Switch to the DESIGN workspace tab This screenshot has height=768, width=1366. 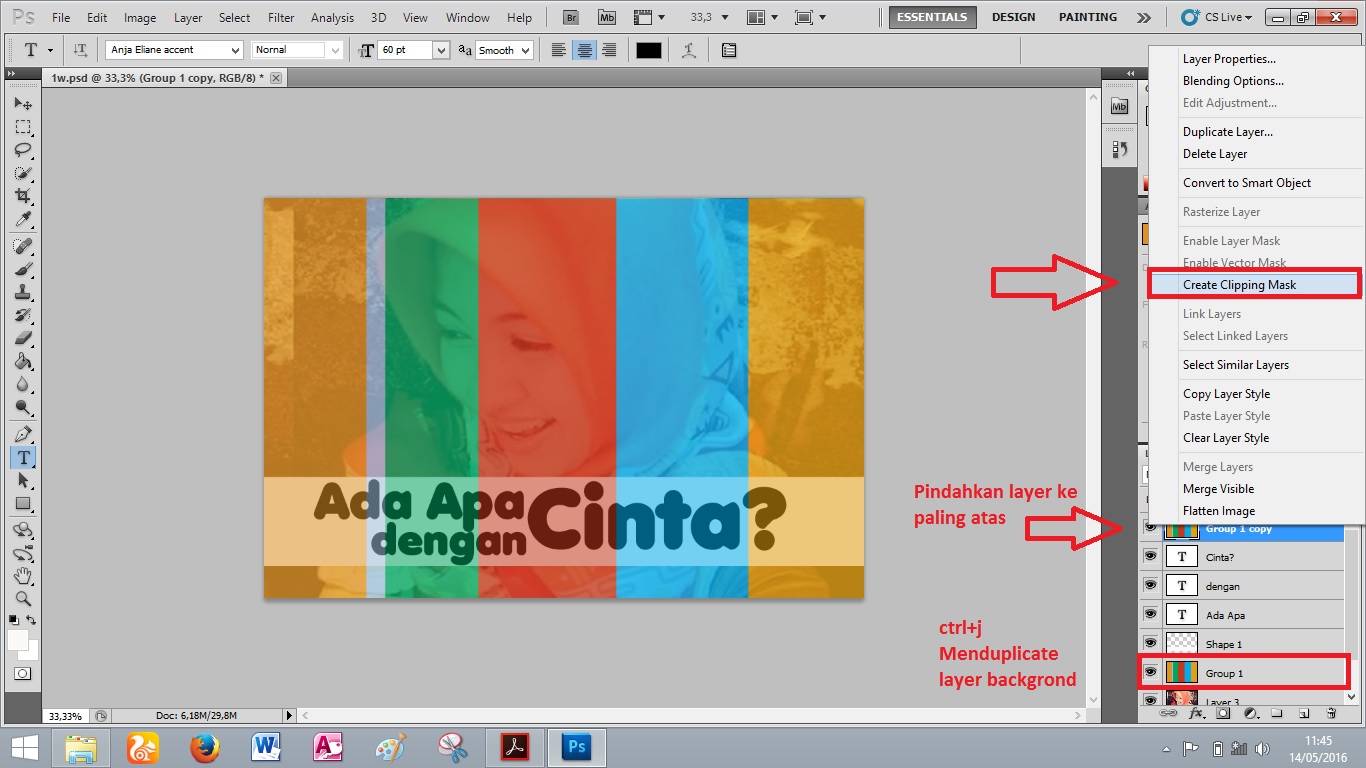coord(1013,17)
